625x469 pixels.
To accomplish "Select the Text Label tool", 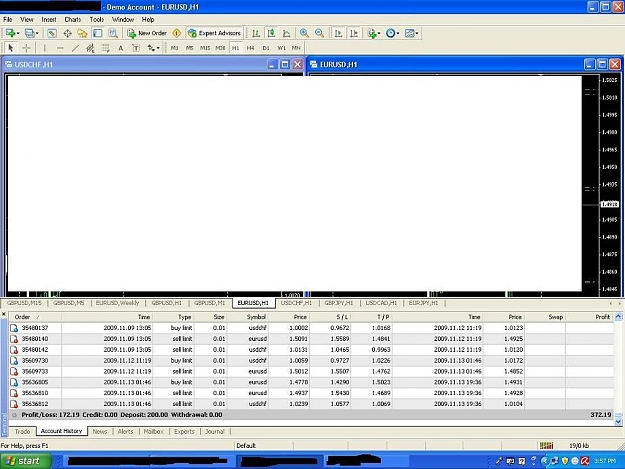I will (x=136, y=48).
